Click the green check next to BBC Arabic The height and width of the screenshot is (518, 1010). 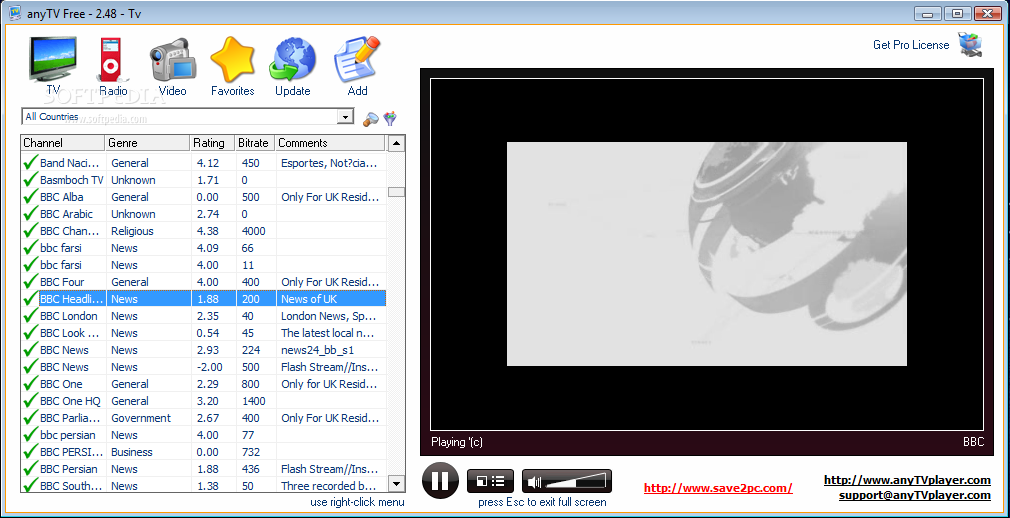click(x=30, y=214)
